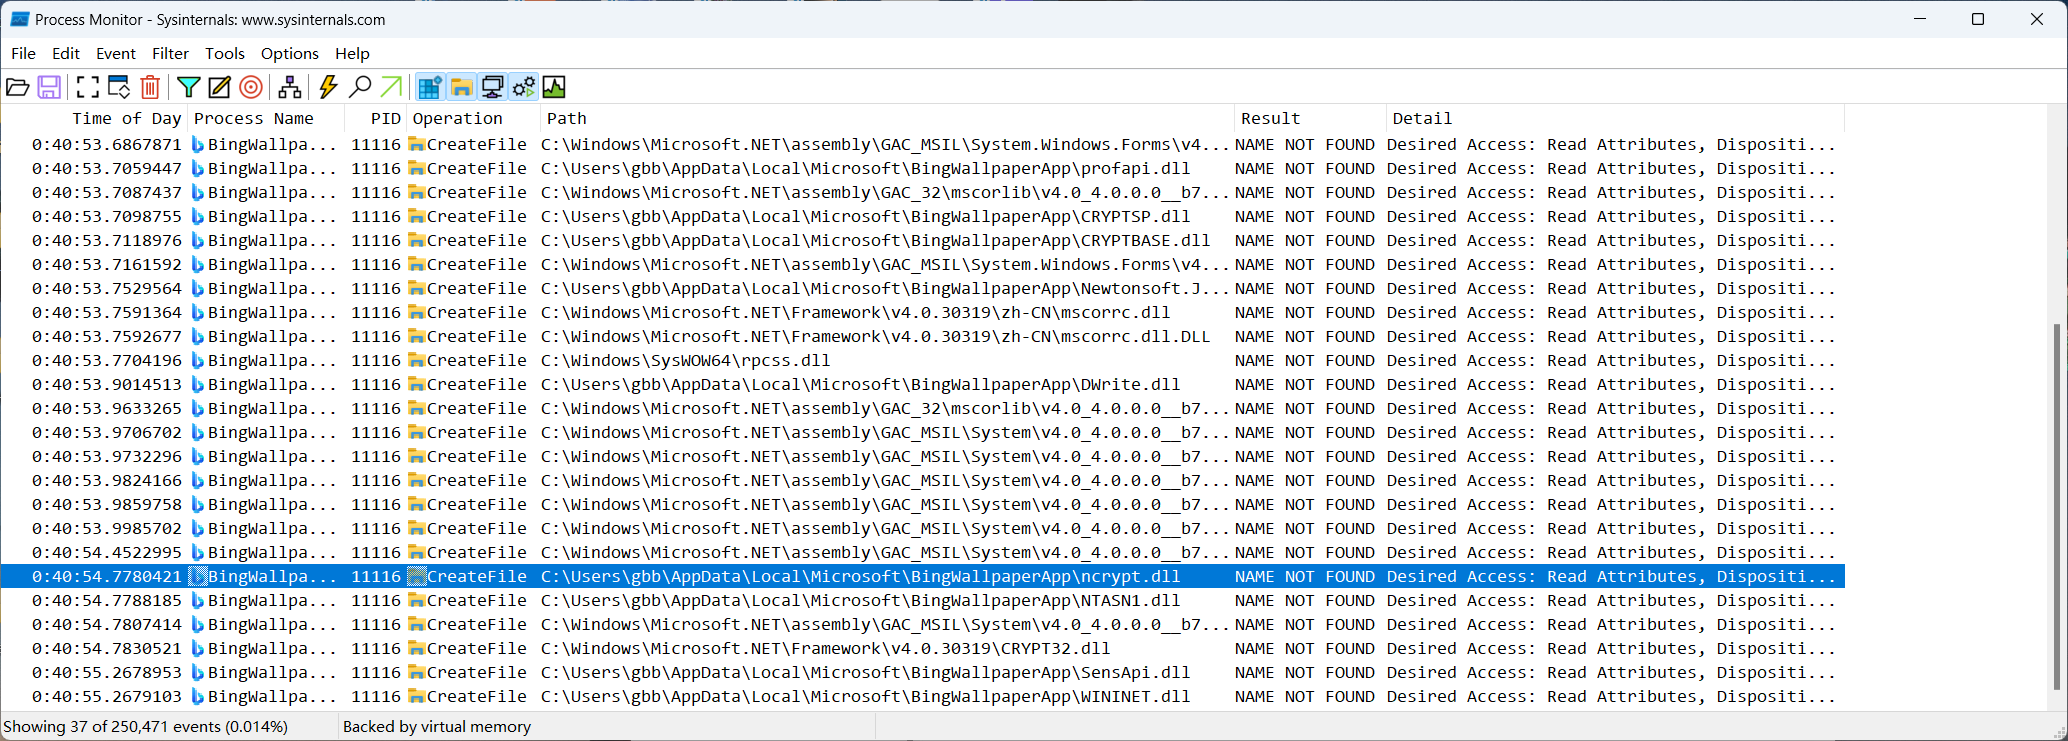Toggle Show Profiling Events graph icon
Viewport: 2068px width, 741px height.
point(554,87)
